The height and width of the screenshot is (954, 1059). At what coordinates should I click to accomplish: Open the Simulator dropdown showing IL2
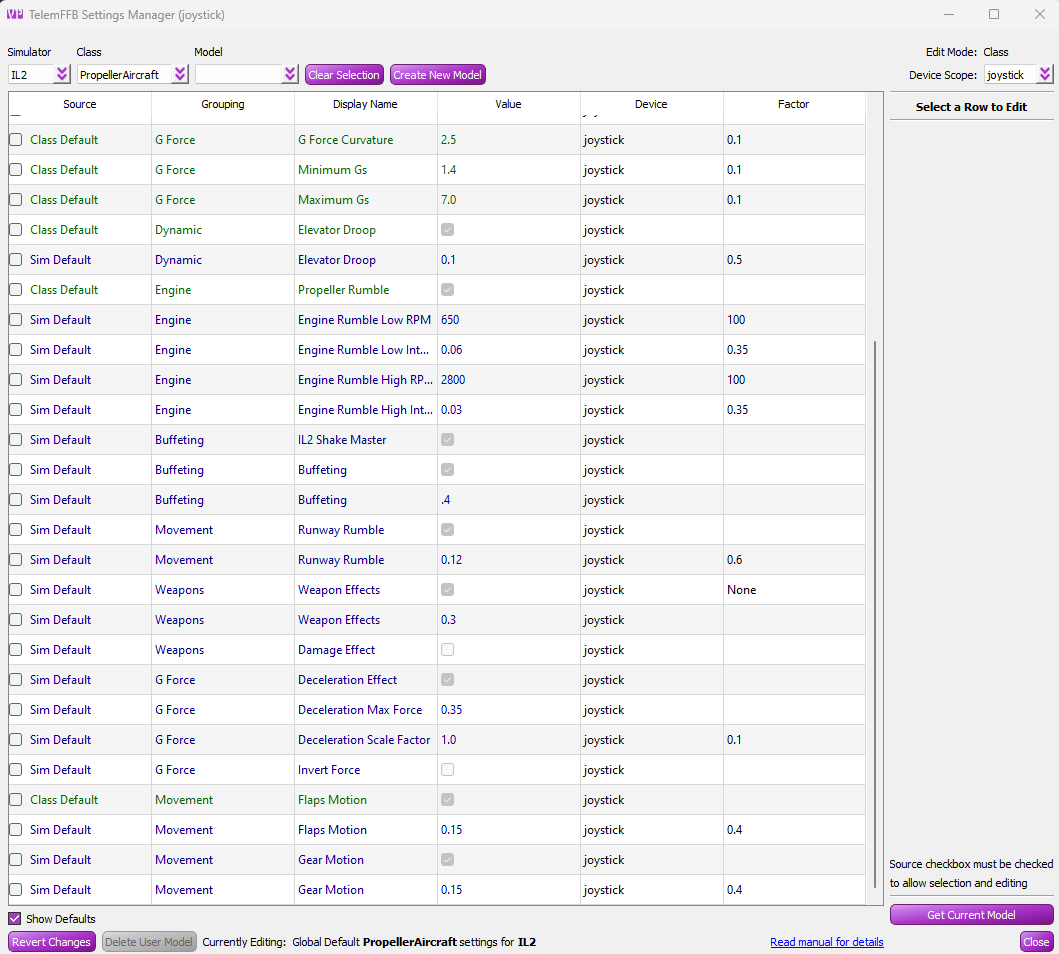[39, 74]
